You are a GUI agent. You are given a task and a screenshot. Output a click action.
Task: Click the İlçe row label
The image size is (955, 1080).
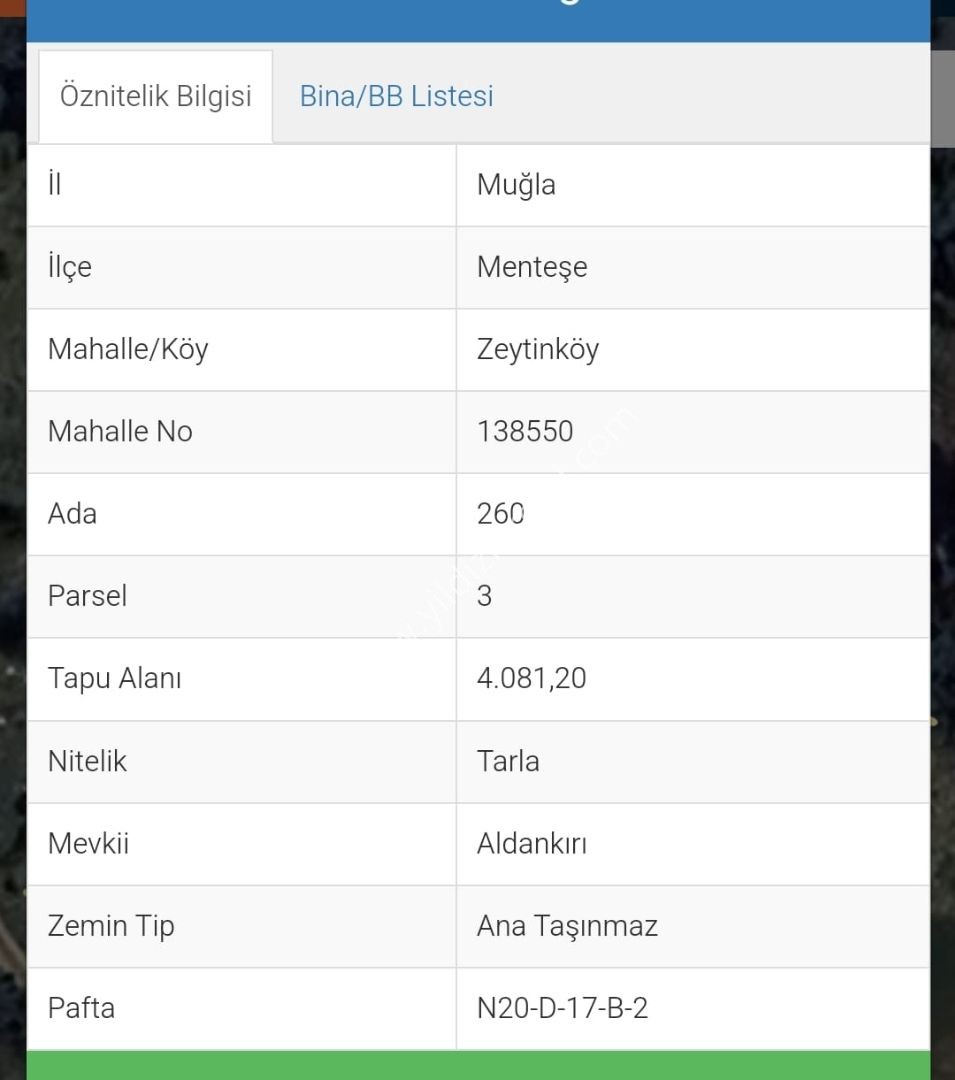click(x=70, y=267)
